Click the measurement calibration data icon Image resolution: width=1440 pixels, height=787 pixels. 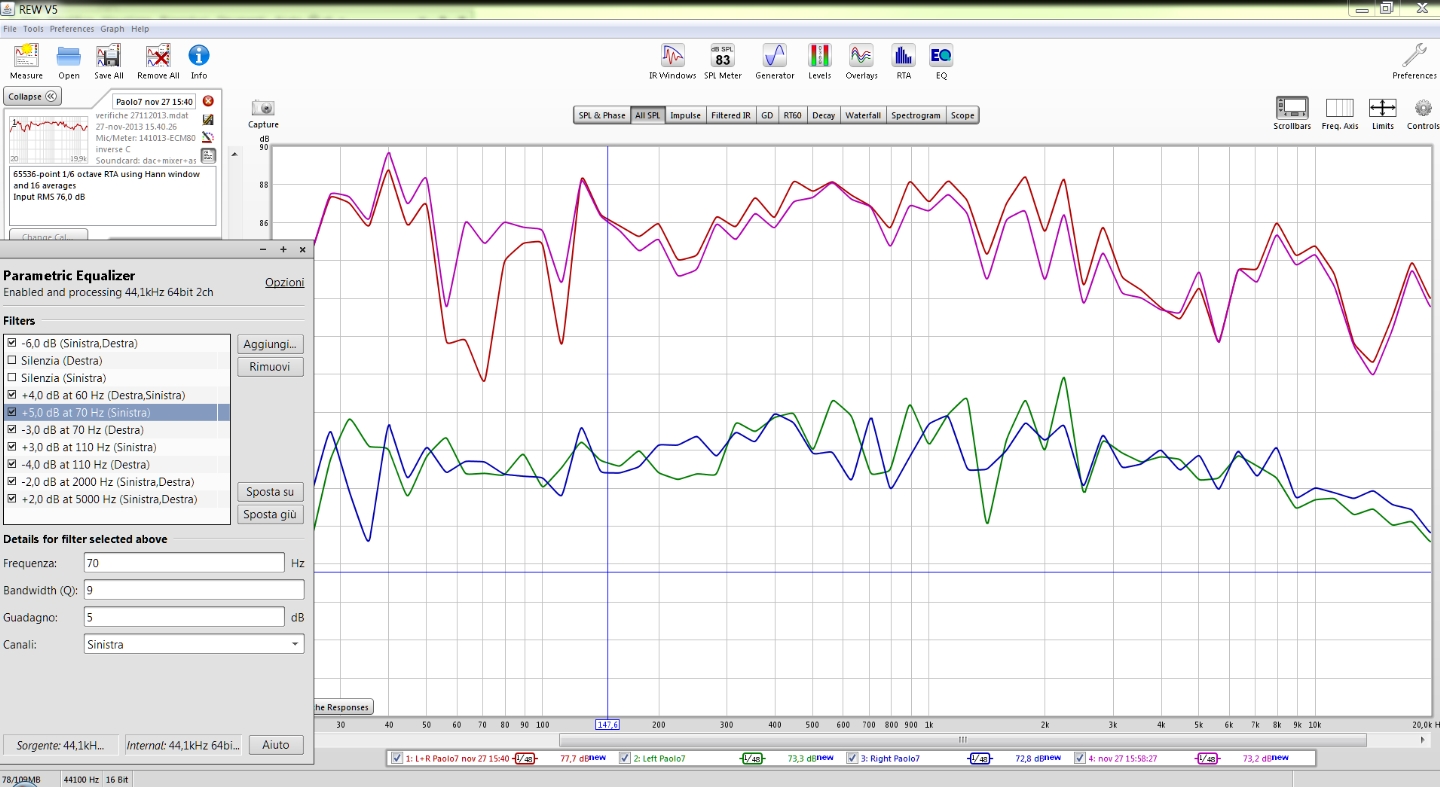[x=208, y=119]
